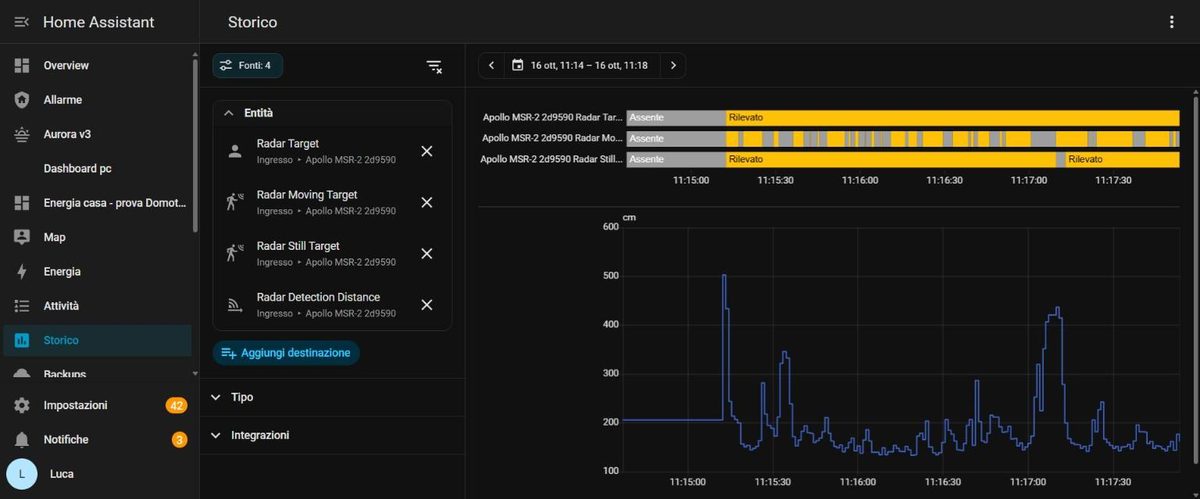1200x499 pixels.
Task: Select the Radar Detection Distance row
Action: pyautogui.click(x=332, y=305)
